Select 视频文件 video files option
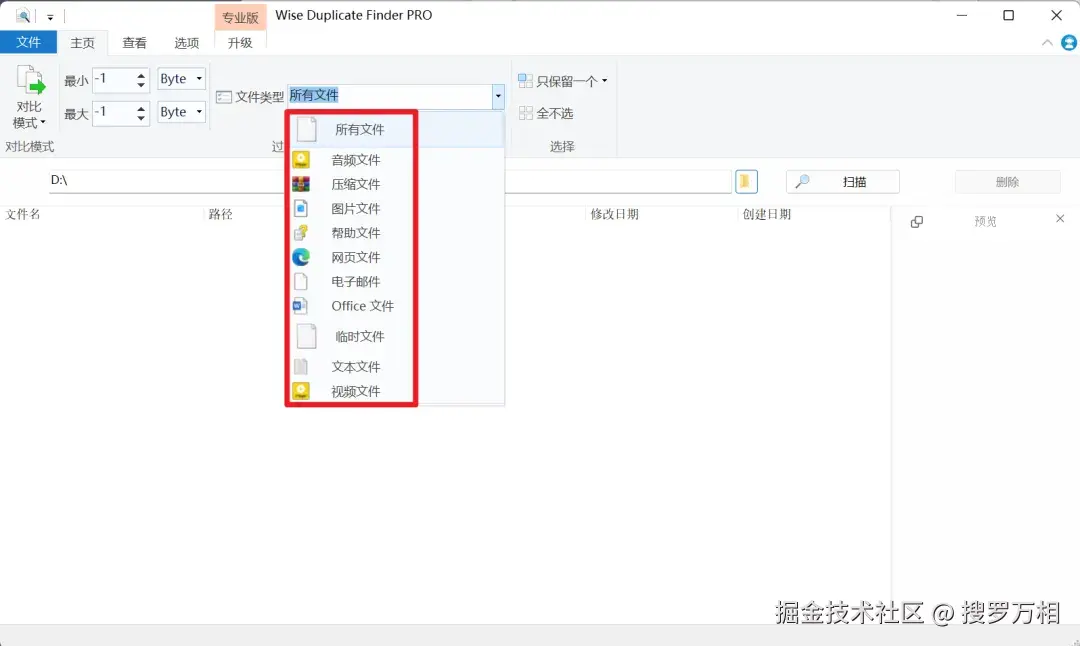The width and height of the screenshot is (1080, 646). coord(397,391)
